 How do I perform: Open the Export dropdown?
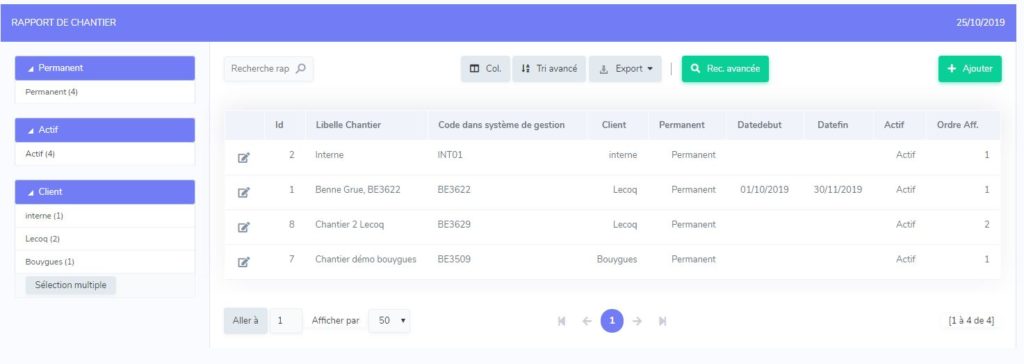point(626,69)
